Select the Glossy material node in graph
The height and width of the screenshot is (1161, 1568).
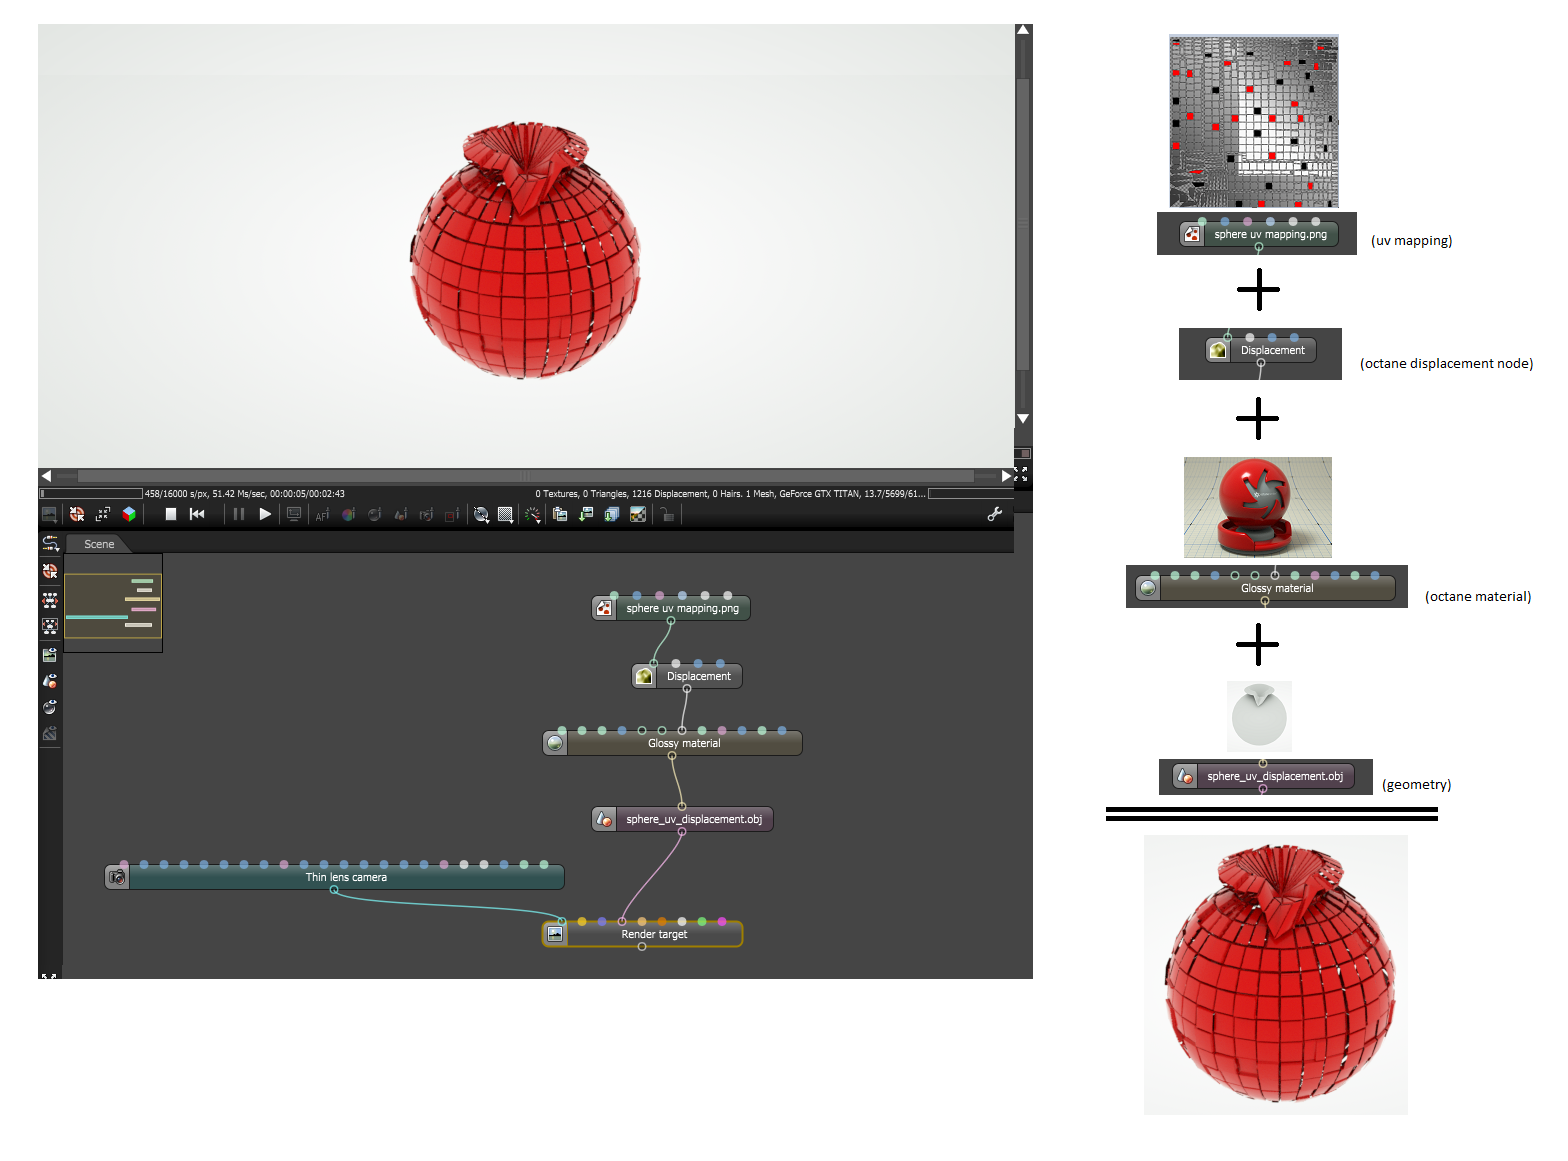(x=684, y=743)
